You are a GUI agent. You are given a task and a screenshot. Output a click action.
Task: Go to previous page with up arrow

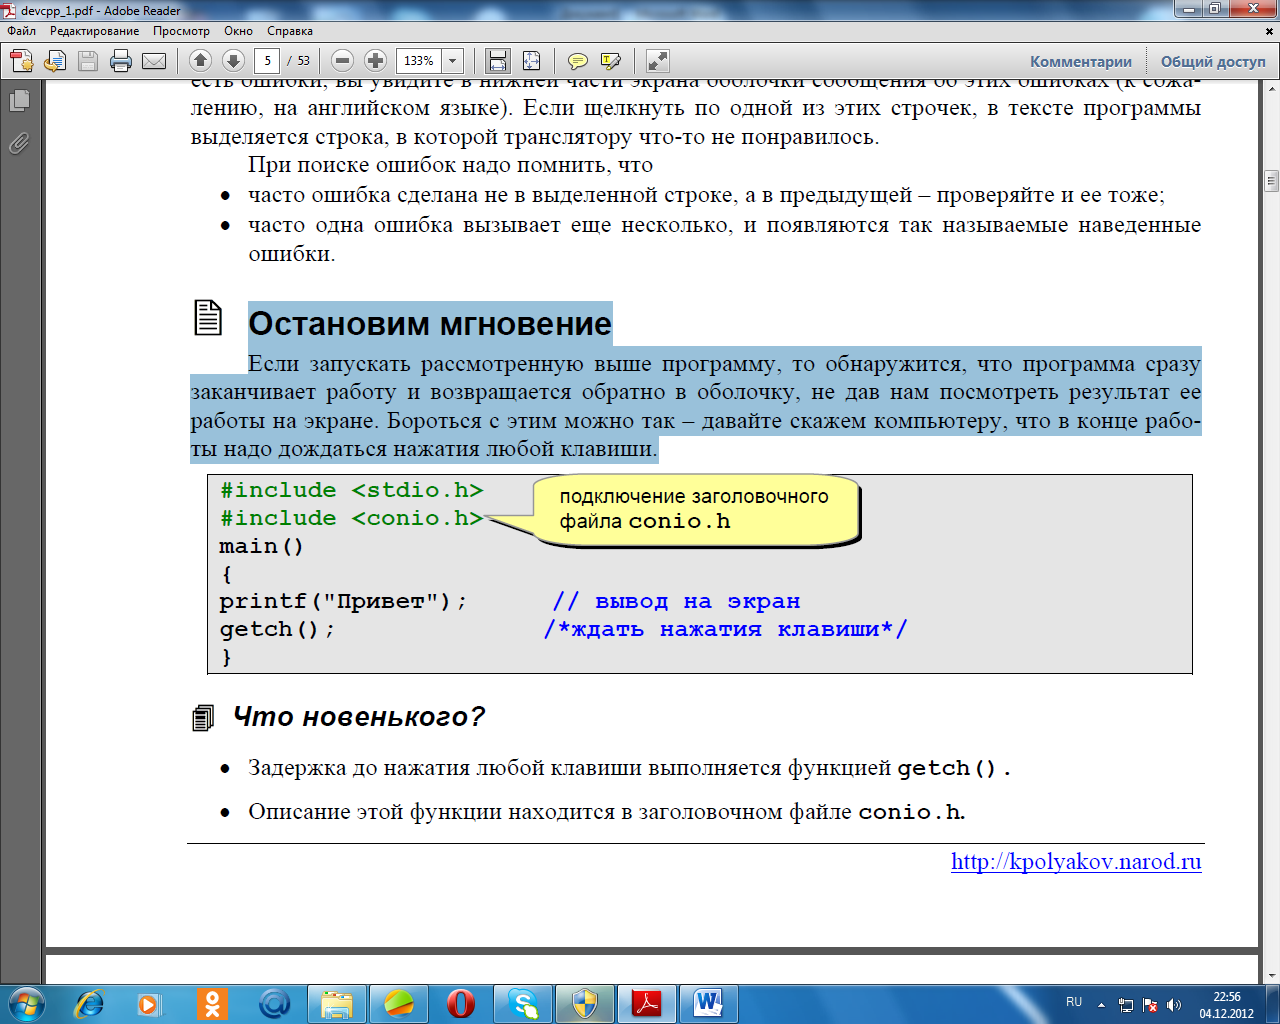tap(200, 61)
